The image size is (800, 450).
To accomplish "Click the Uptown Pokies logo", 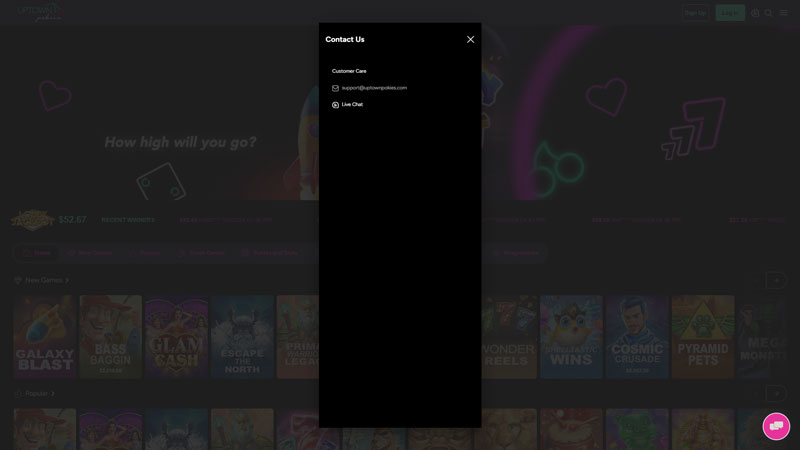I will (x=40, y=12).
